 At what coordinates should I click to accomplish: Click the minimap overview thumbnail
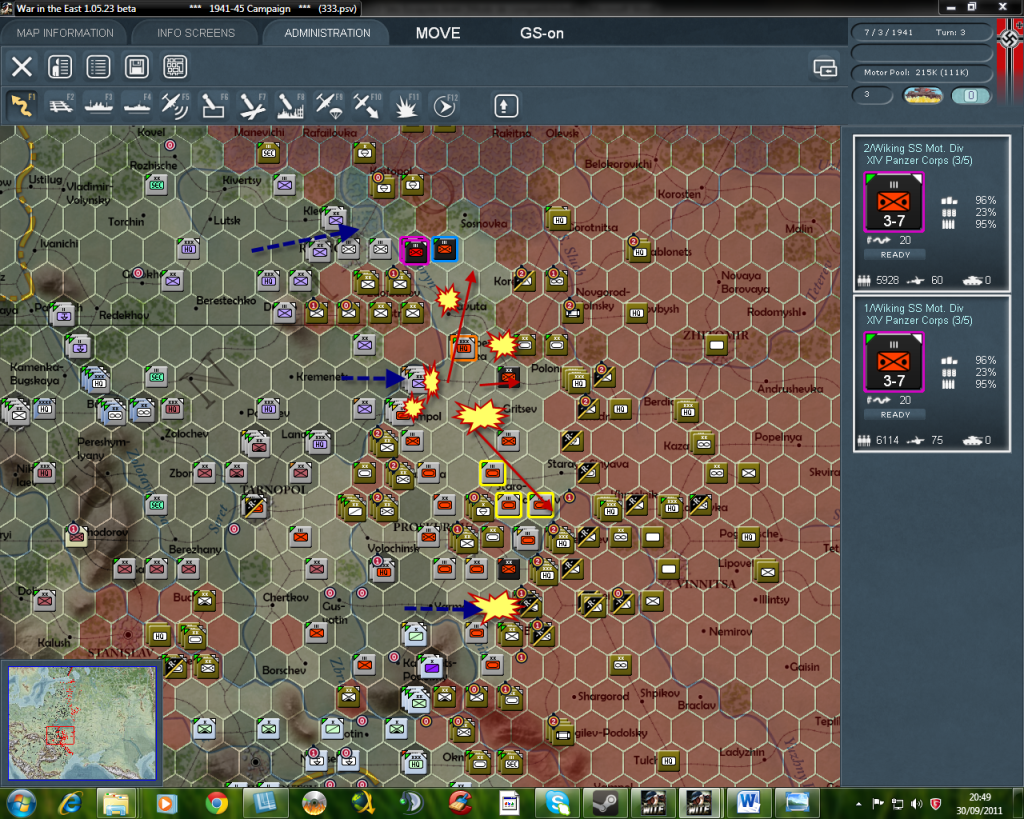[x=82, y=722]
